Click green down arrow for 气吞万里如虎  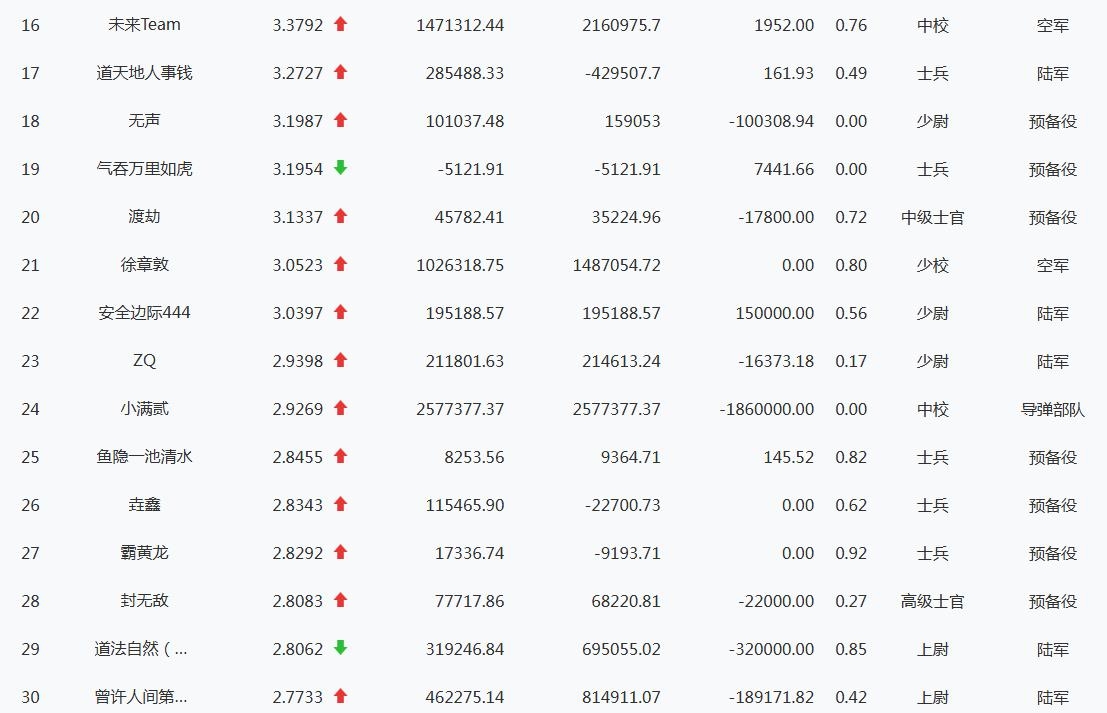point(340,168)
